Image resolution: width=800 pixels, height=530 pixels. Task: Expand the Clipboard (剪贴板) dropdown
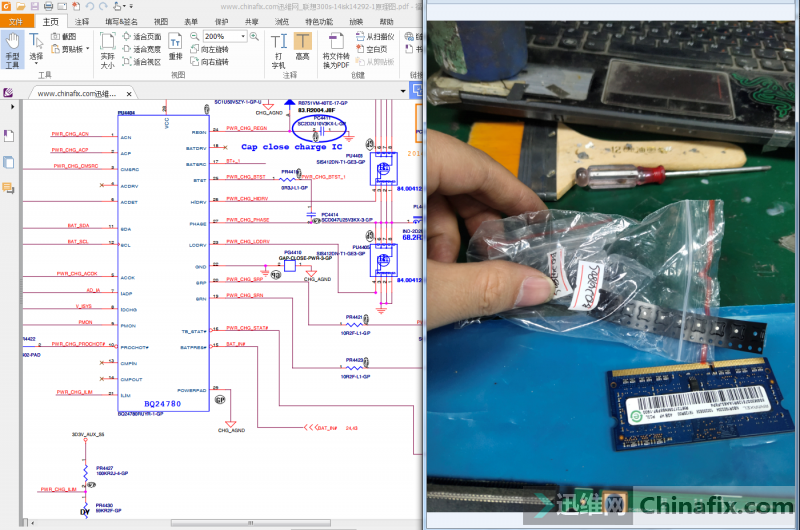(x=87, y=48)
